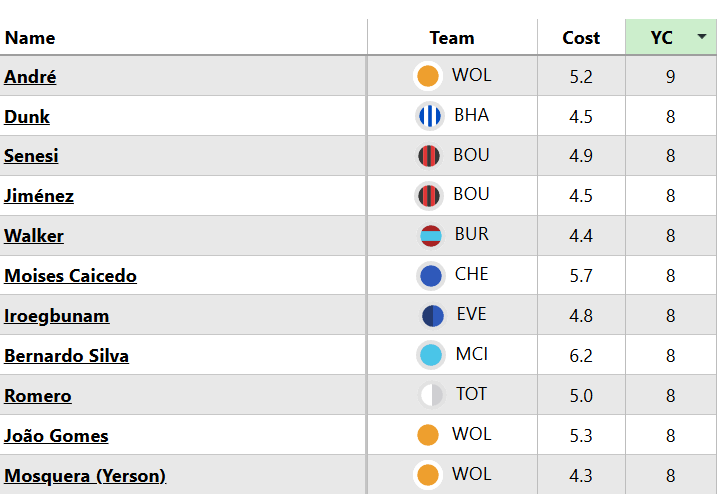717x494 pixels.
Task: Click the Wolves badge in André's row
Action: point(428,76)
